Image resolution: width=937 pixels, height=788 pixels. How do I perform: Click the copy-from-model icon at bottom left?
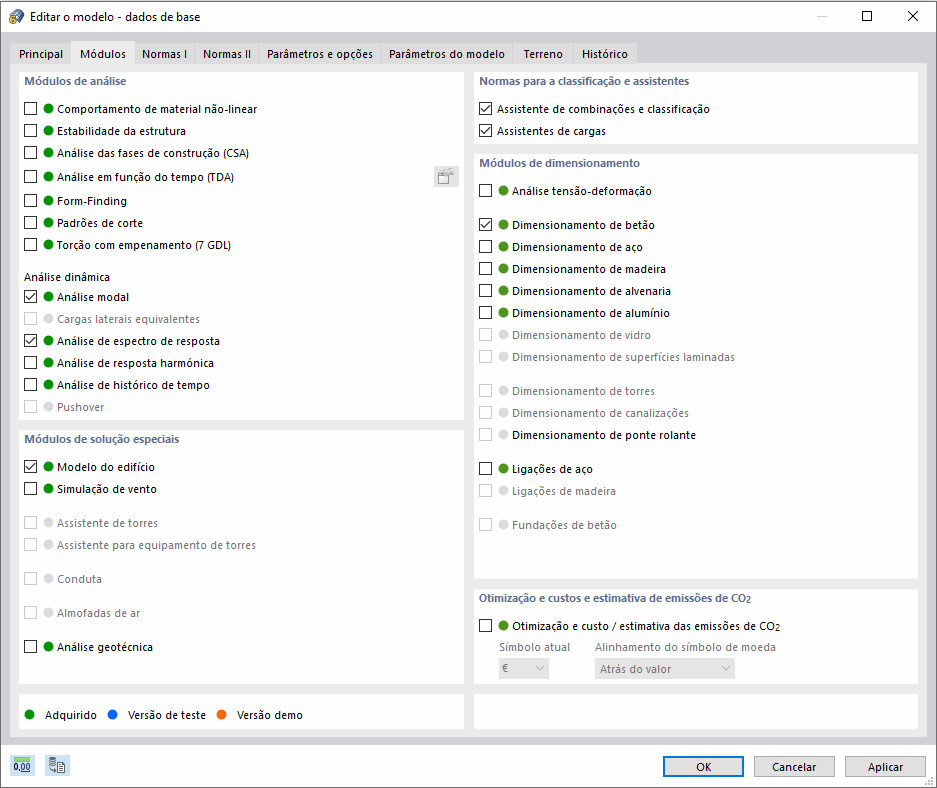point(56,765)
